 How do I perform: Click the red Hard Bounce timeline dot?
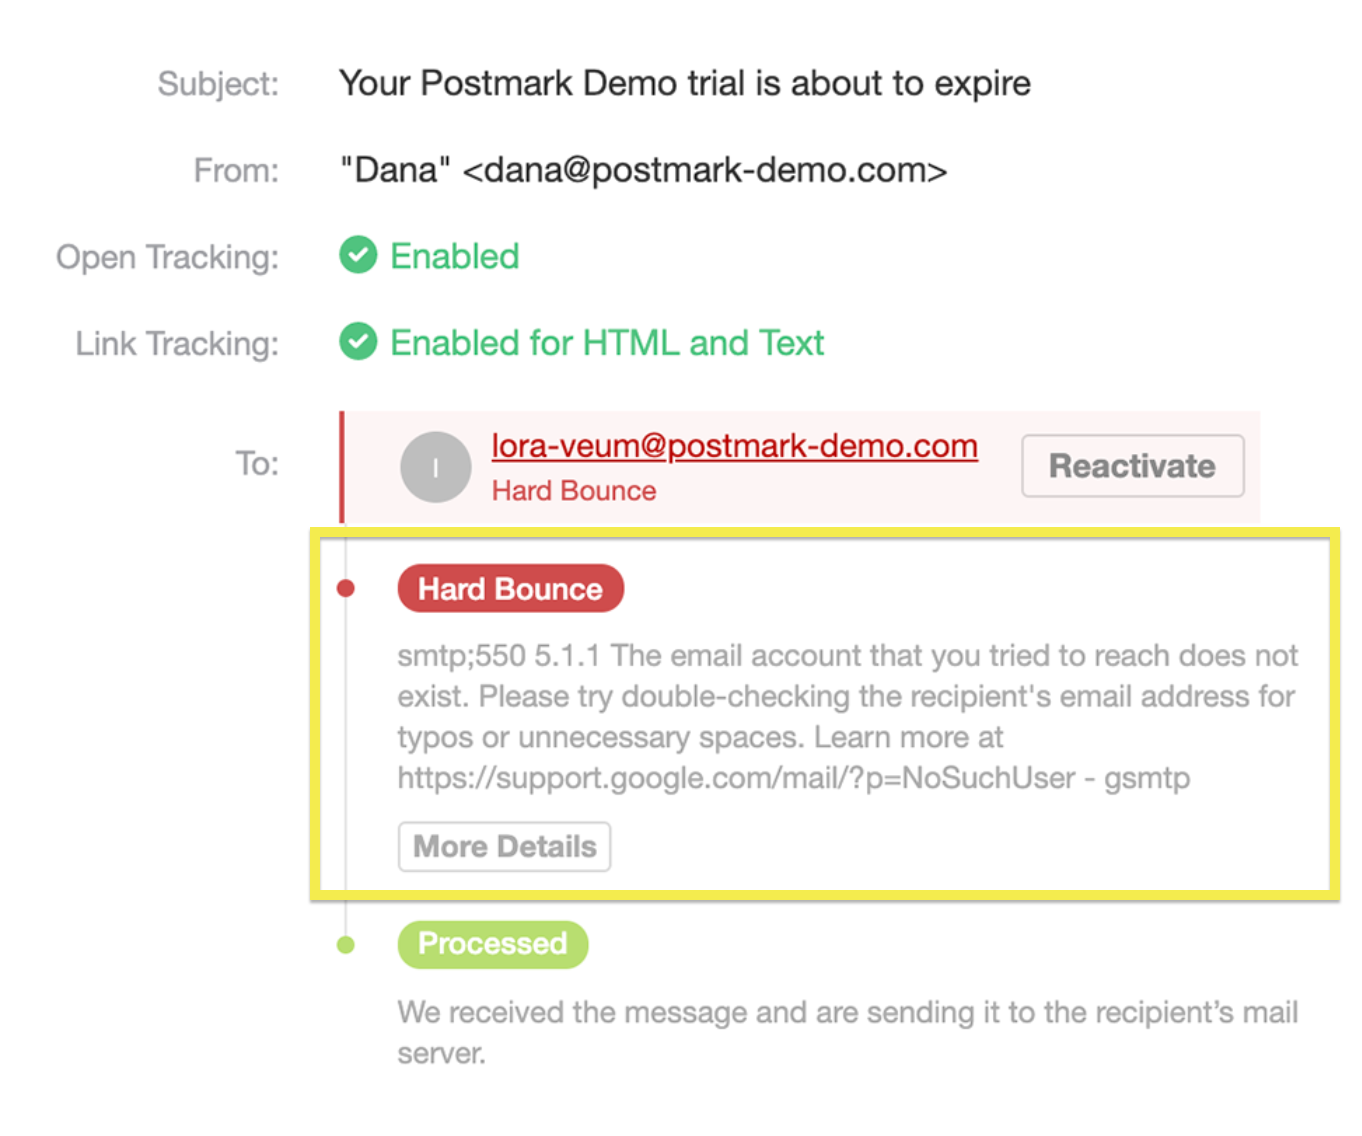(346, 588)
